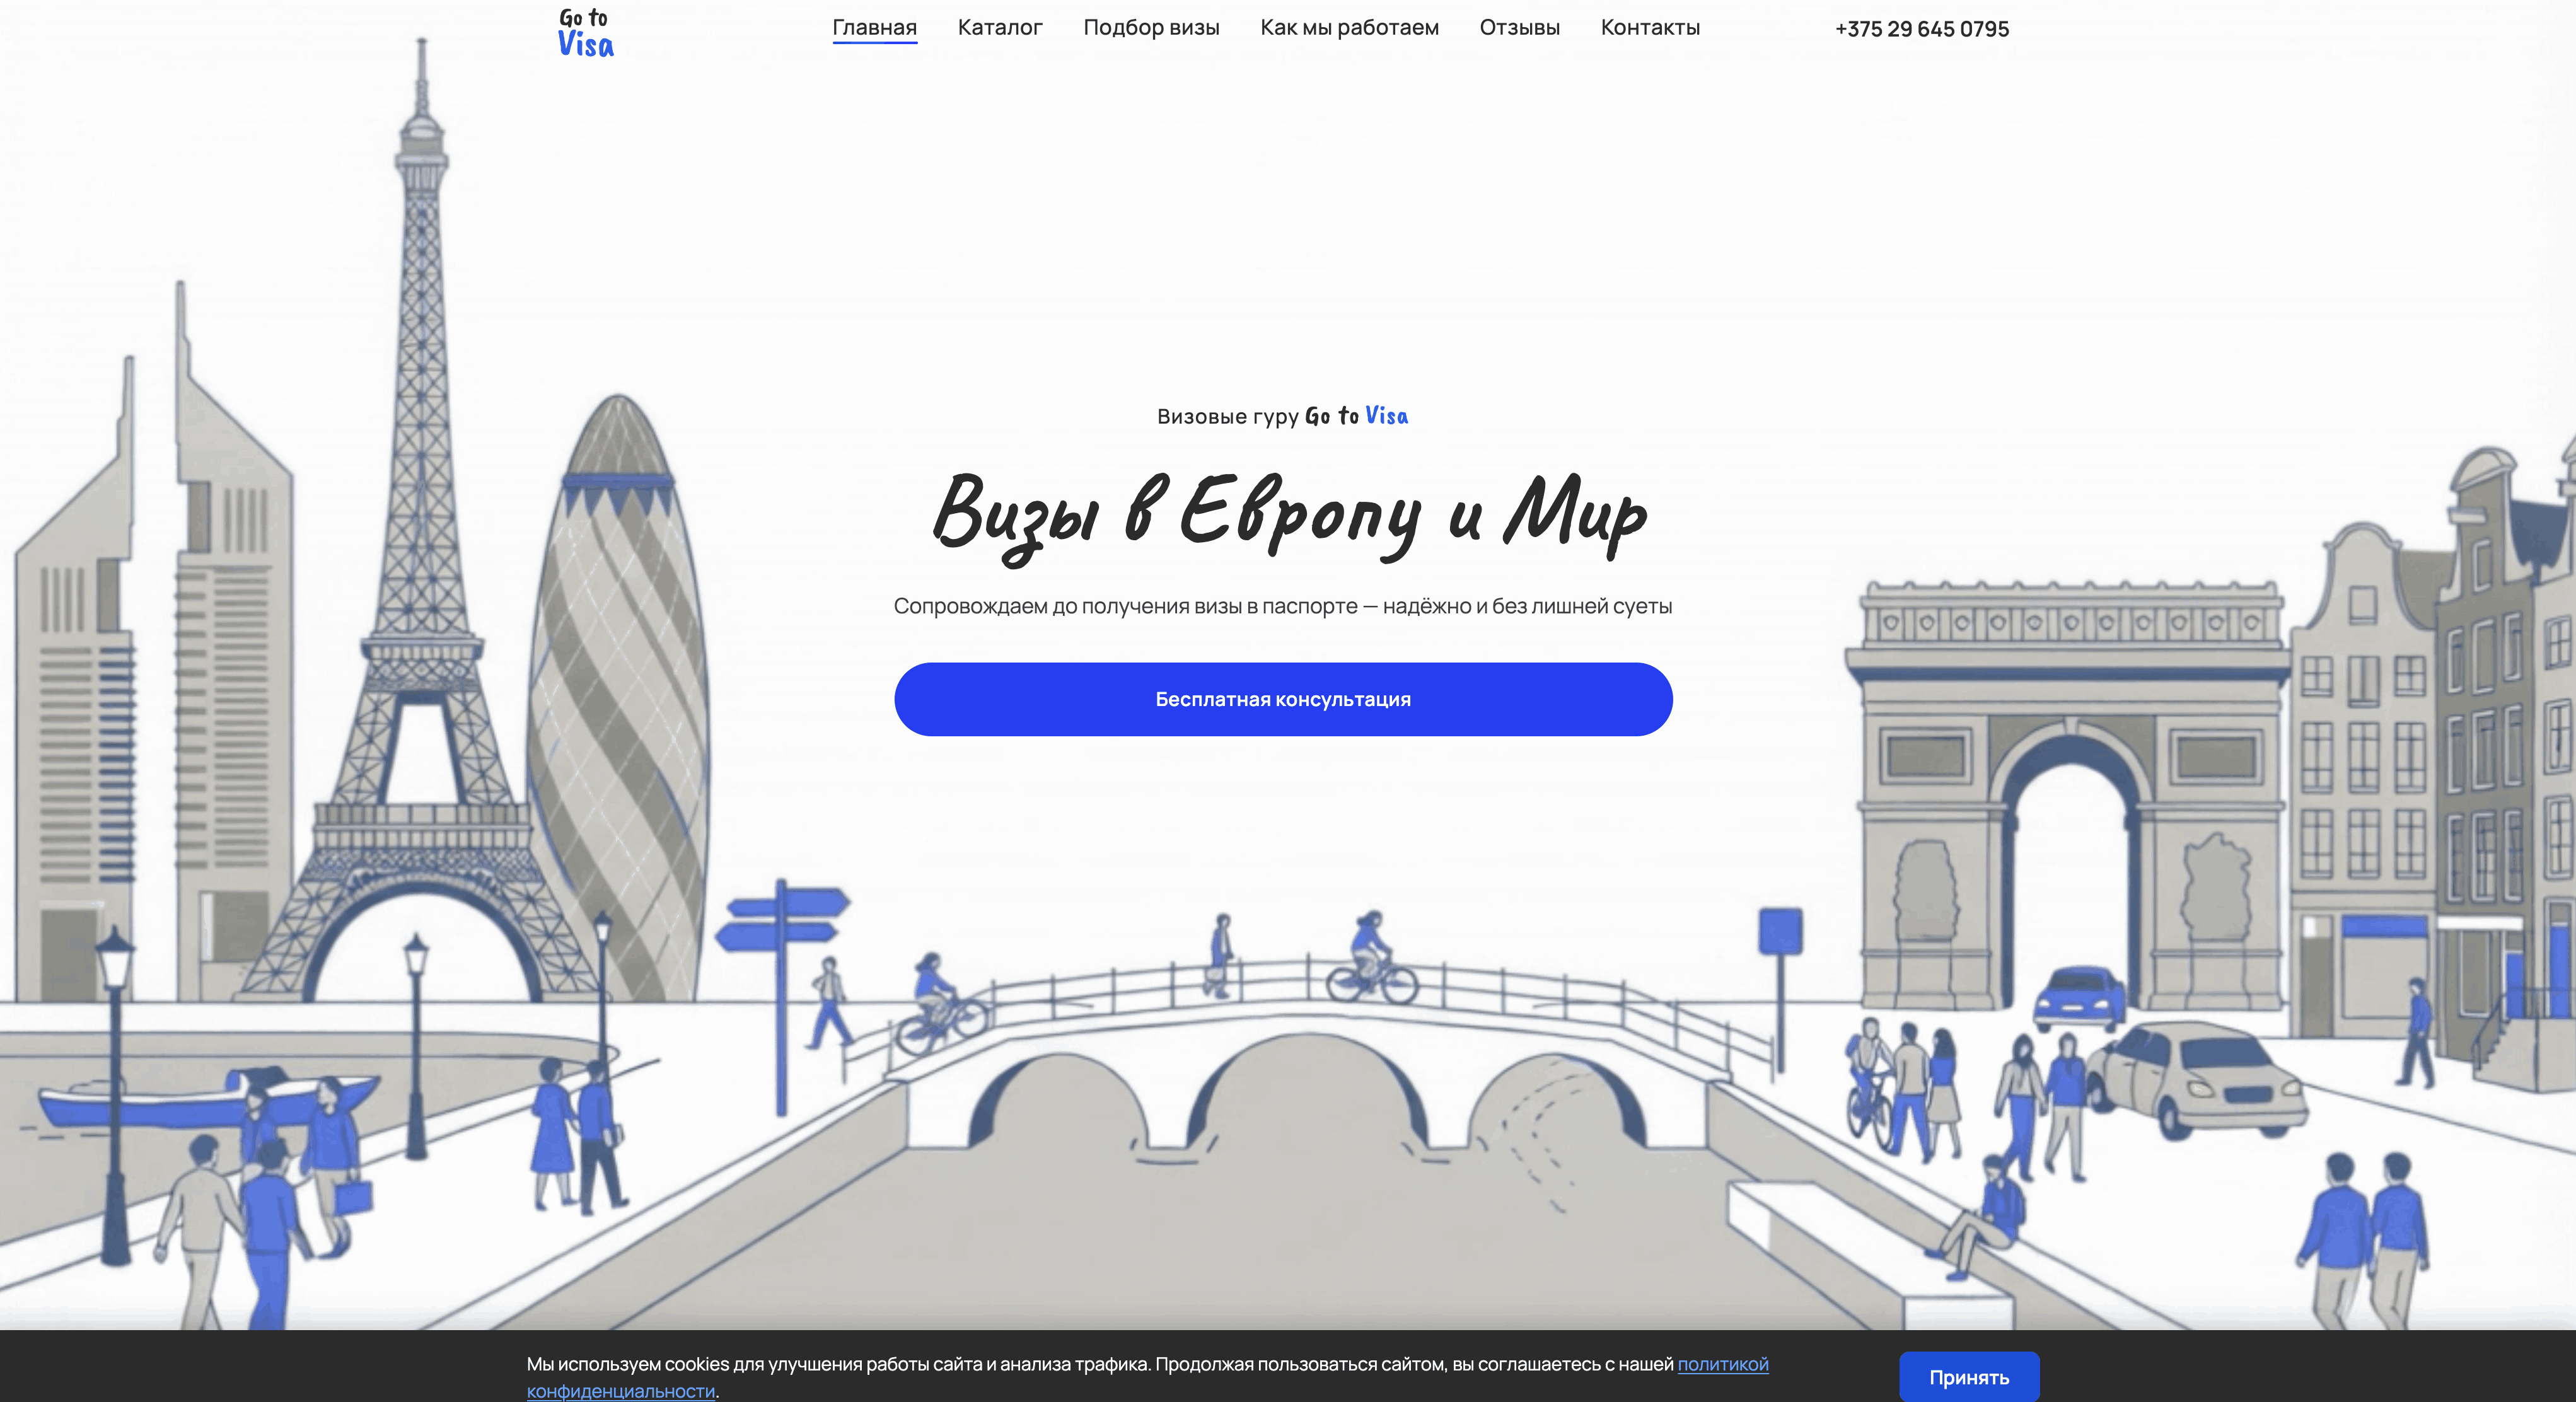Accept cookies with the Принять button
The image size is (2576, 1402).
click(x=1968, y=1377)
